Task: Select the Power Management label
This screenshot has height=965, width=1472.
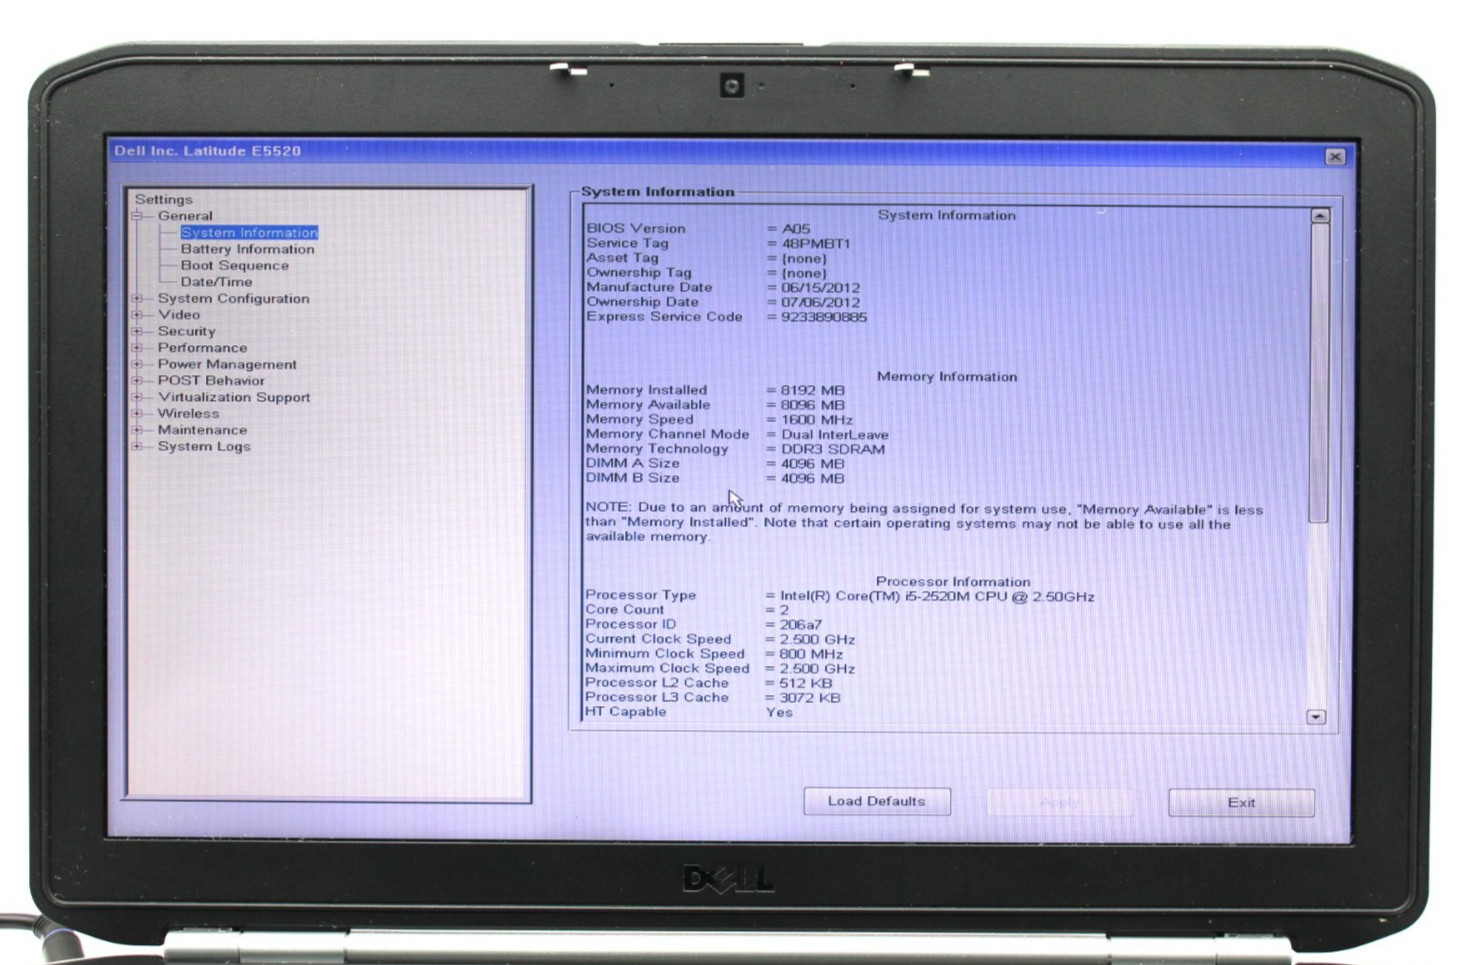Action: coord(227,364)
